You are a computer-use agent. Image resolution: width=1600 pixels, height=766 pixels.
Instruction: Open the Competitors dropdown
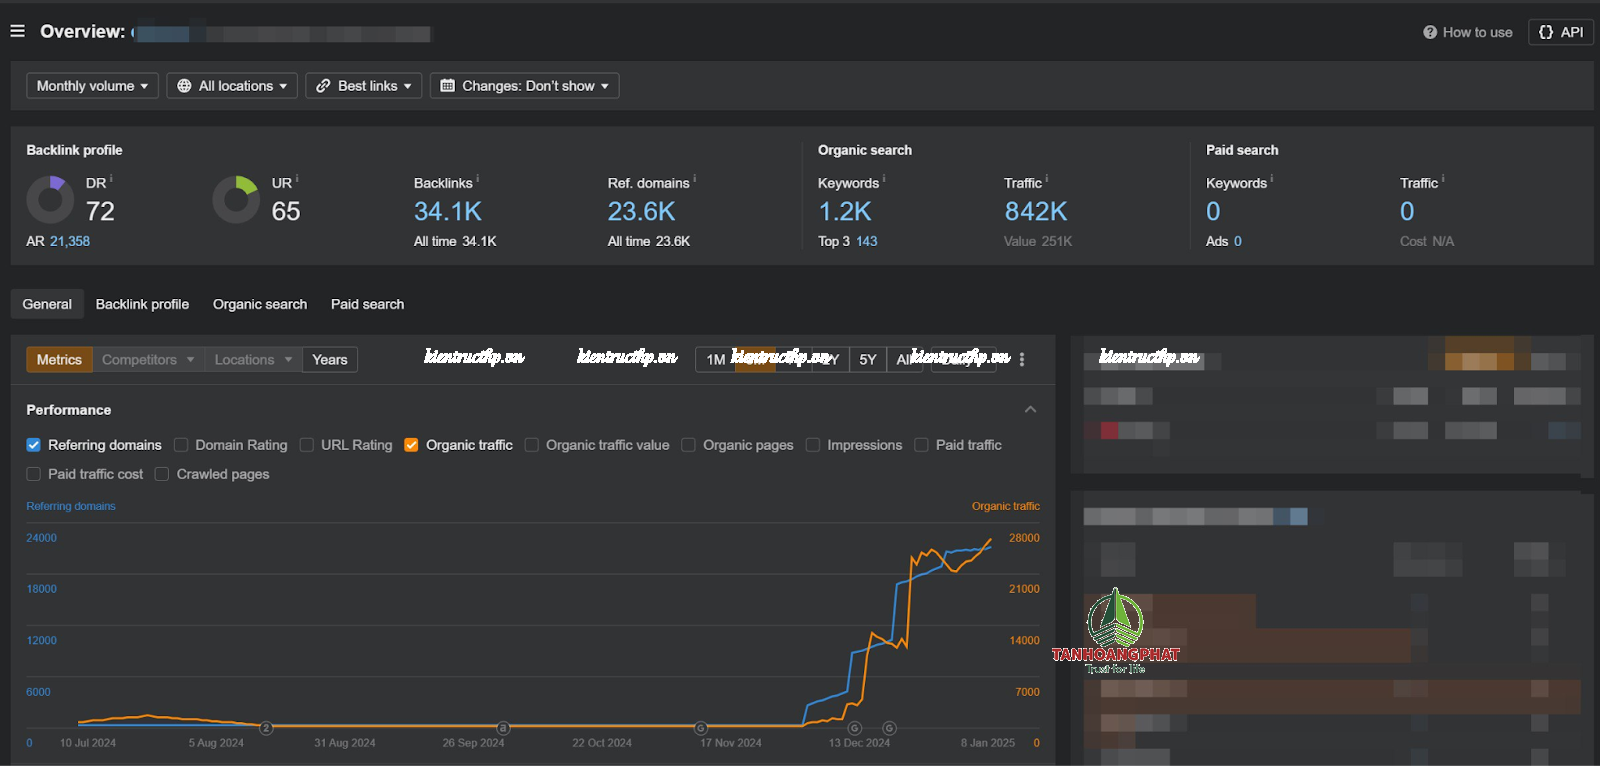point(148,360)
